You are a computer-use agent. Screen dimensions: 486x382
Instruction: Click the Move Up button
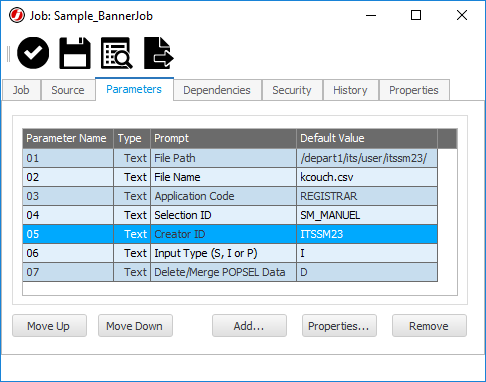pos(49,326)
